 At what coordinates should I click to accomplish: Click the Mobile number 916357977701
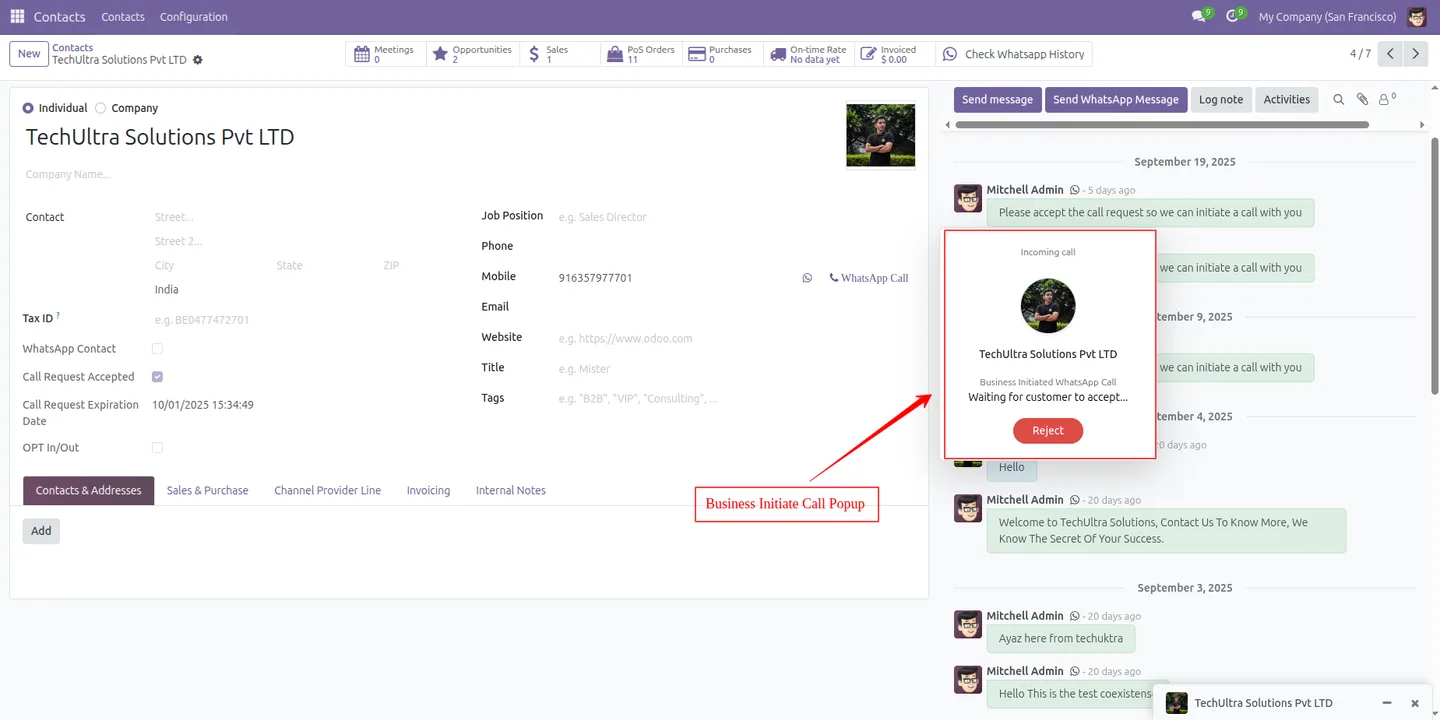pyautogui.click(x=595, y=278)
